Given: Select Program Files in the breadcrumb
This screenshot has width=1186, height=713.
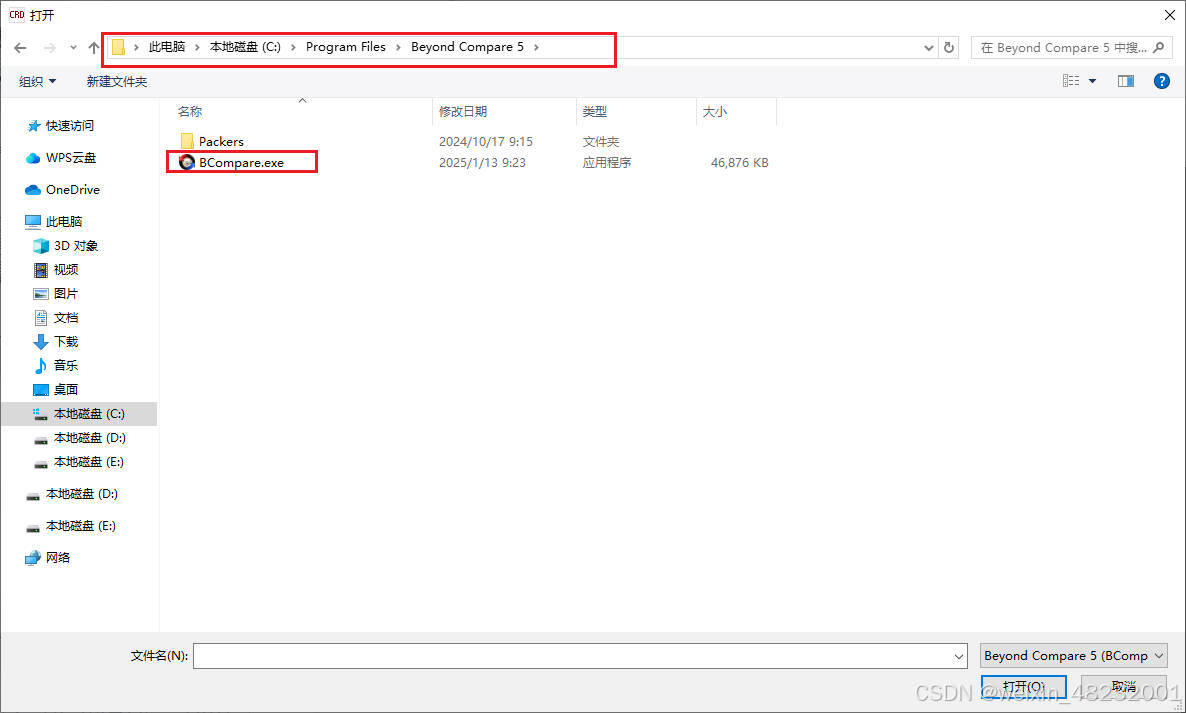Looking at the screenshot, I should [346, 47].
